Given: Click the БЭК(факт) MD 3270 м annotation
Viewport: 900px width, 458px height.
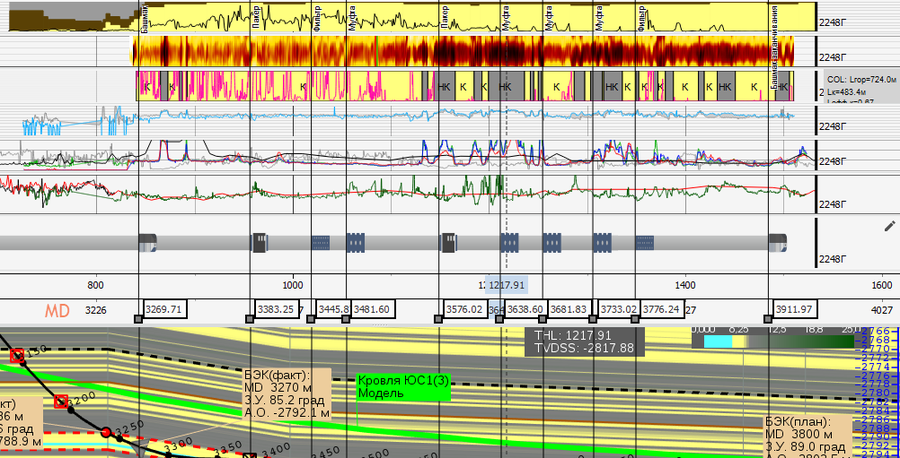Looking at the screenshot, I should [277, 392].
